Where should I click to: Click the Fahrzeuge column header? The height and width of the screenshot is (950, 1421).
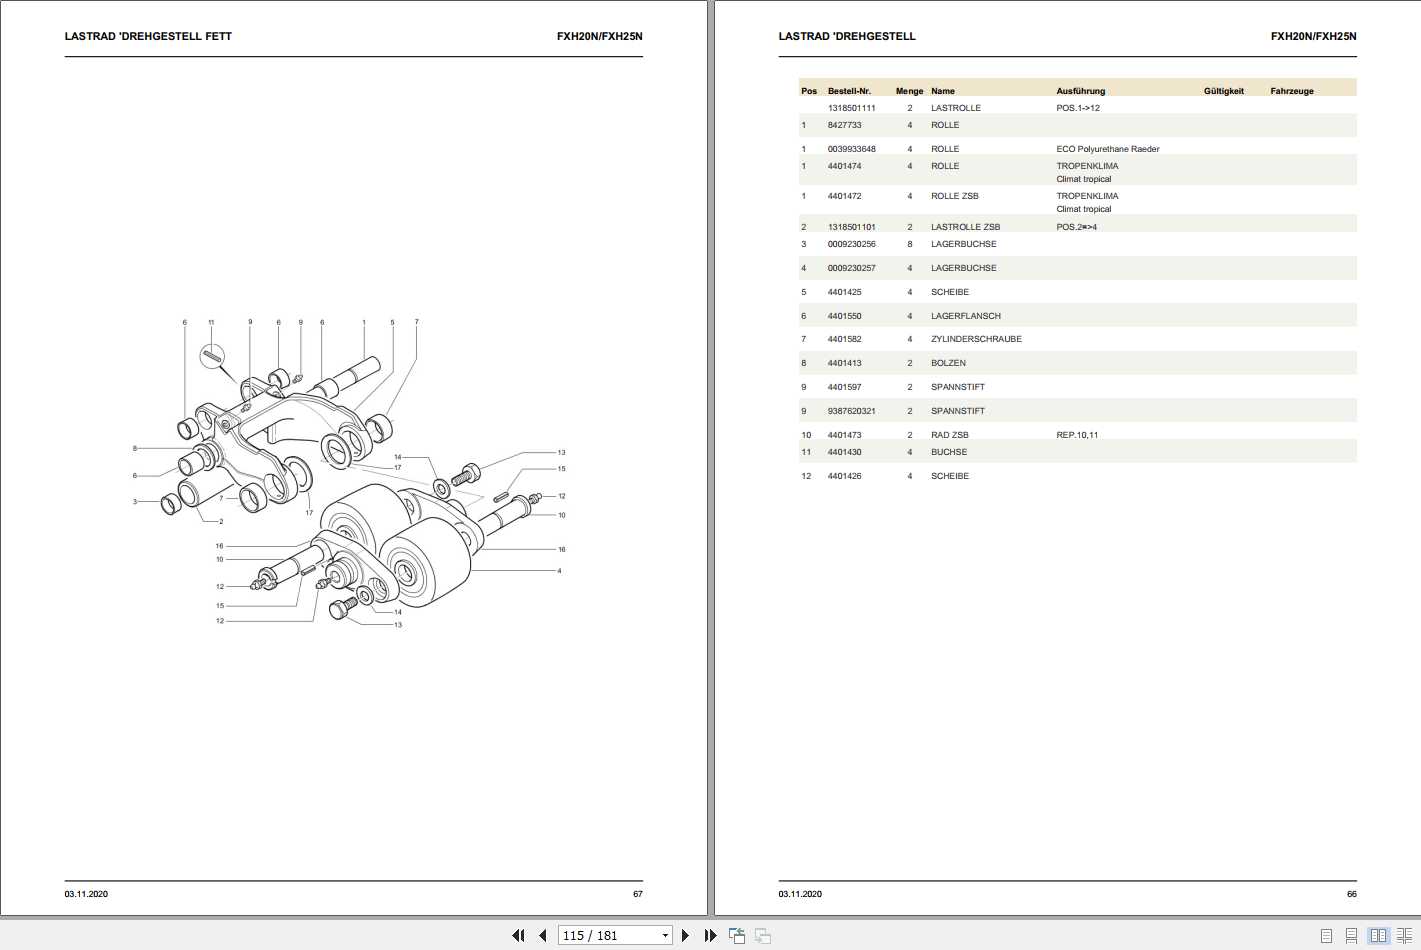point(1292,91)
